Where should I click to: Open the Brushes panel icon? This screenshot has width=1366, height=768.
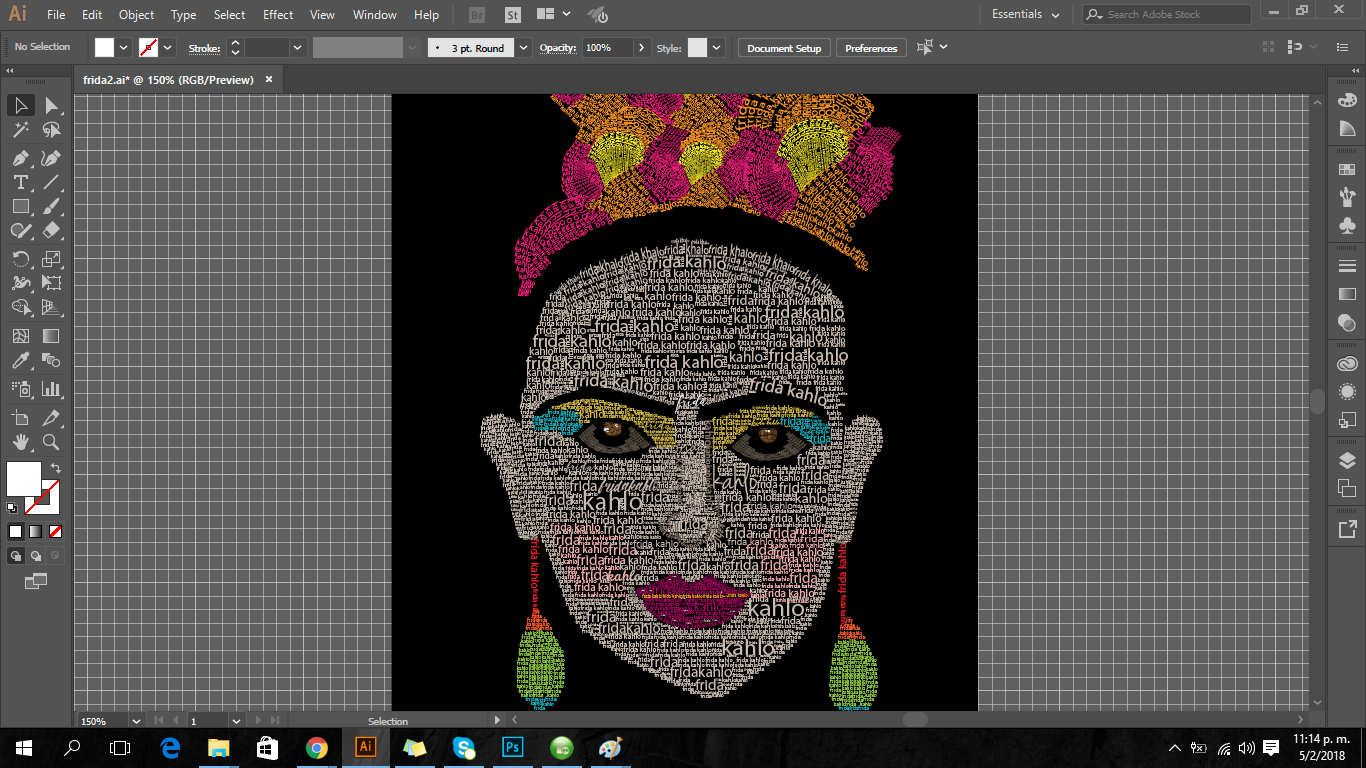[x=1347, y=197]
